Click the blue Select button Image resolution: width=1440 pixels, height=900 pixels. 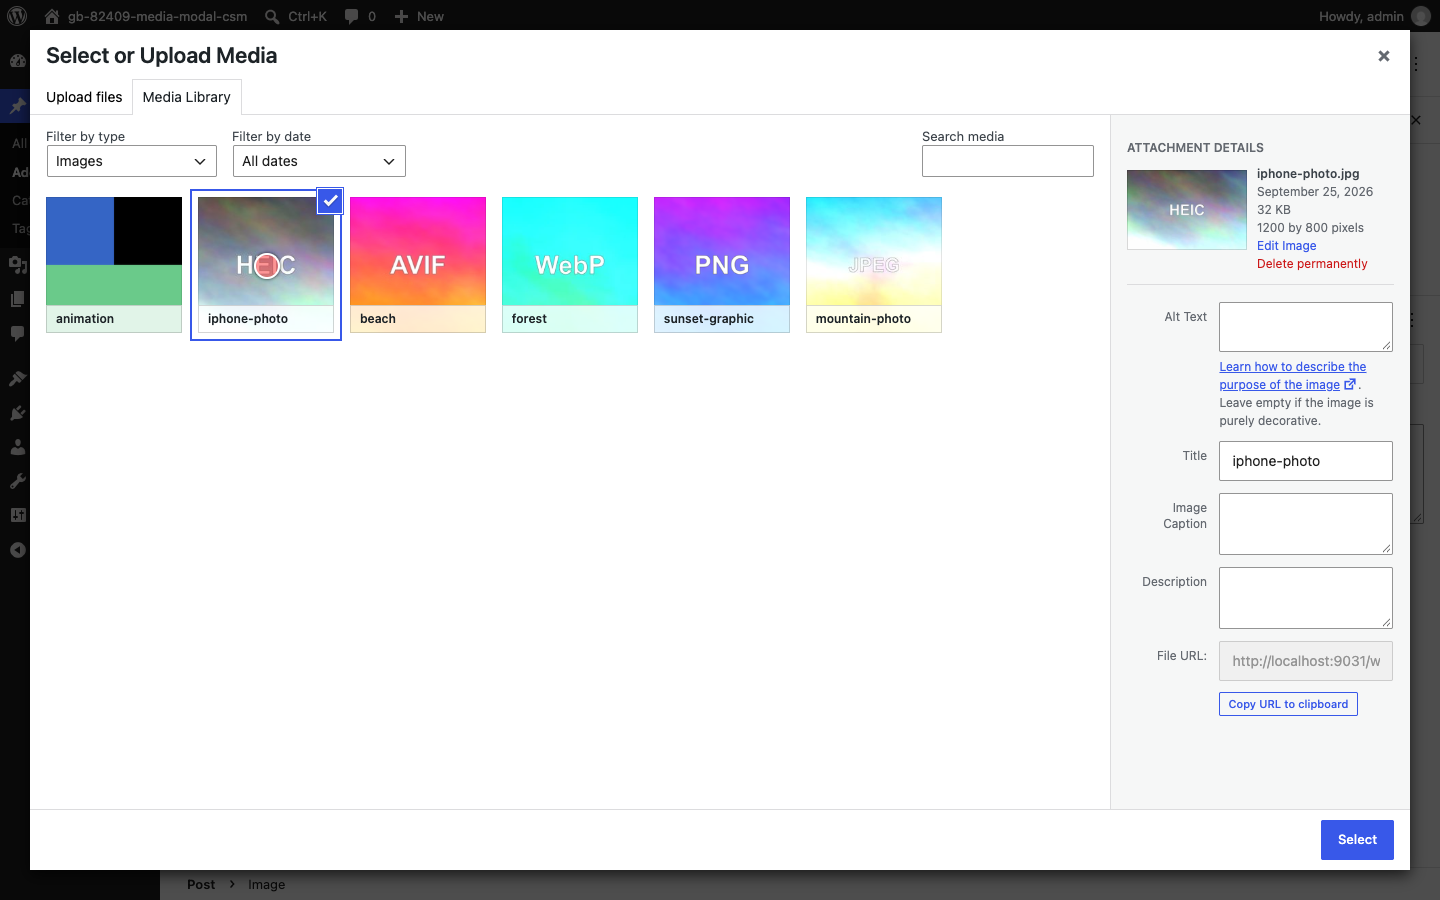coord(1357,840)
